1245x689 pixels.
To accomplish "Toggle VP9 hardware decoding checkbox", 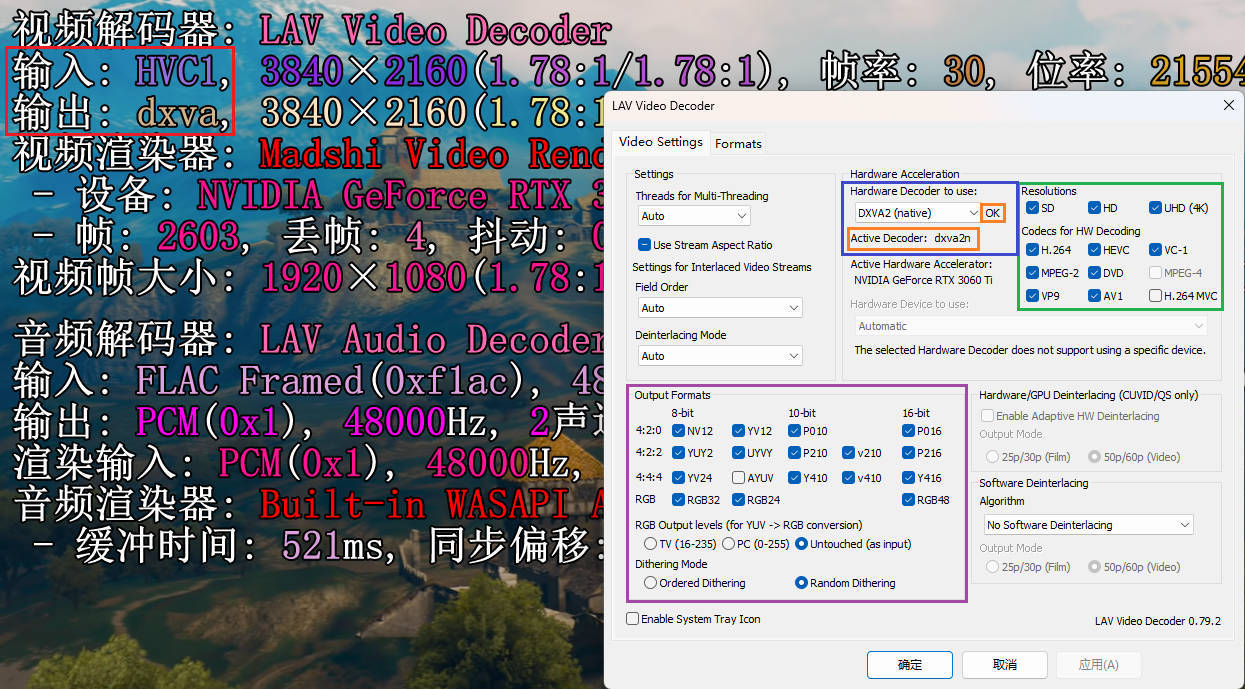I will pos(1033,296).
